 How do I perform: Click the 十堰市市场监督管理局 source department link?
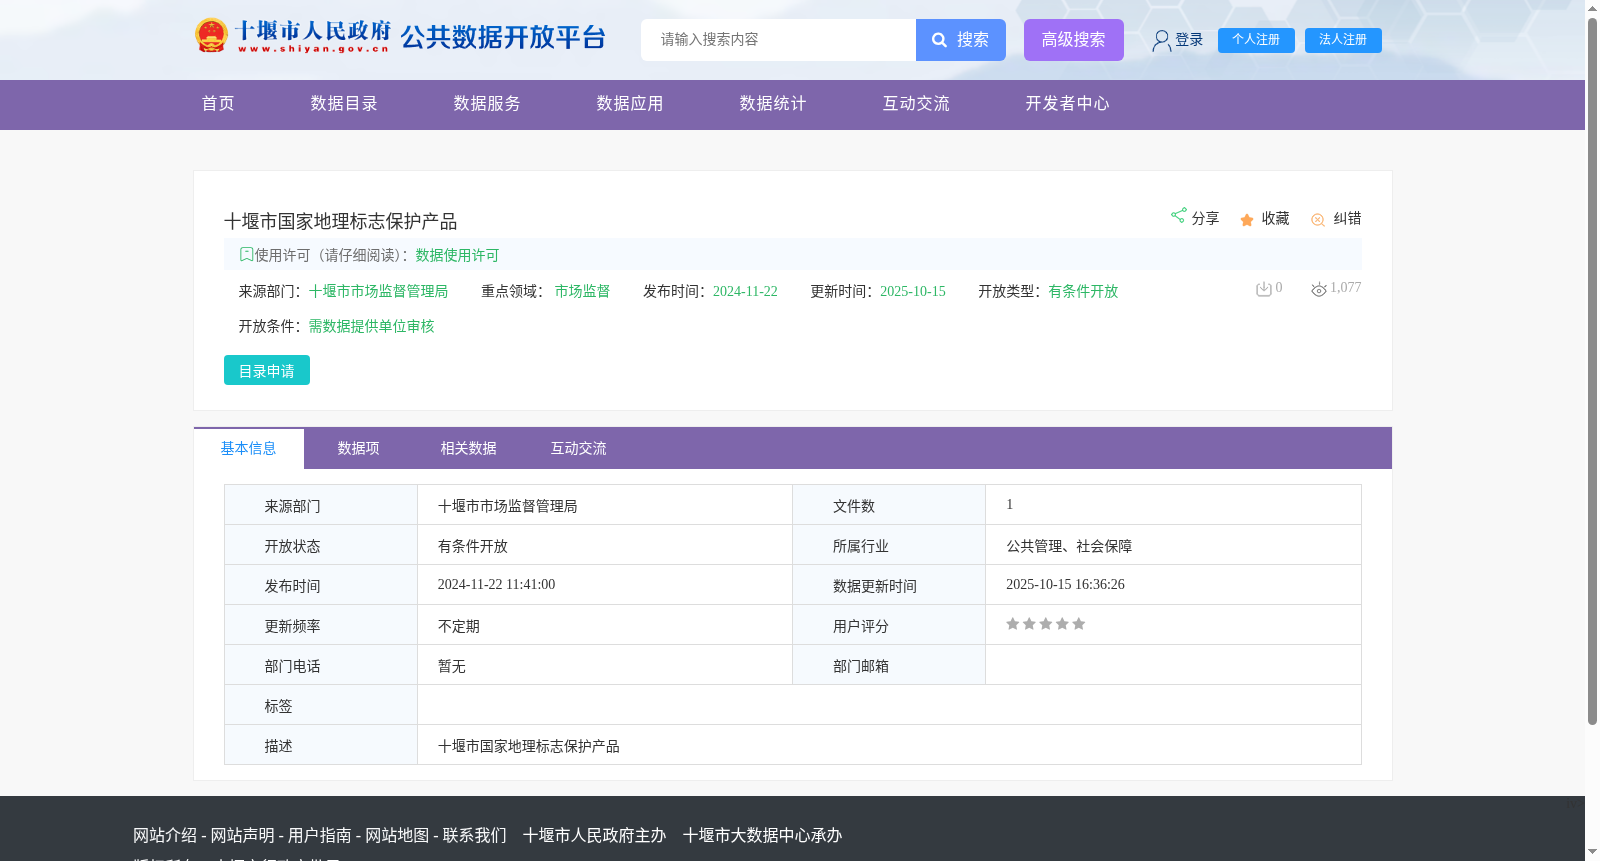pos(378,291)
